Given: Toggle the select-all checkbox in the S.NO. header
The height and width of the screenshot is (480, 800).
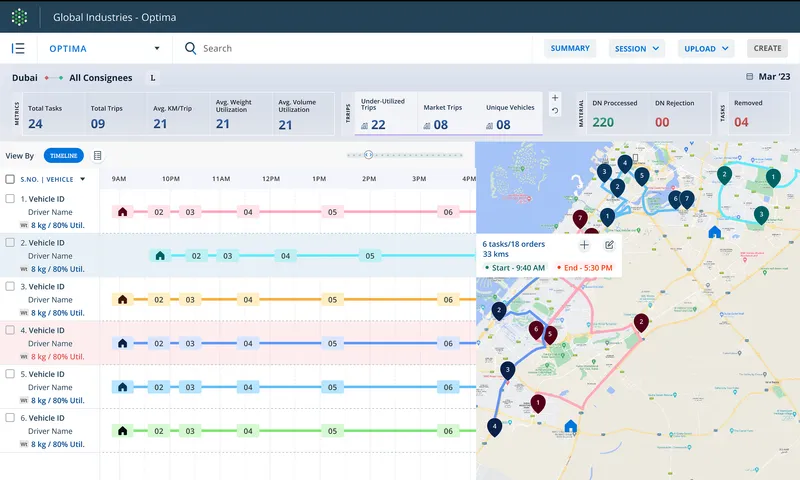Looking at the screenshot, I should pyautogui.click(x=10, y=180).
